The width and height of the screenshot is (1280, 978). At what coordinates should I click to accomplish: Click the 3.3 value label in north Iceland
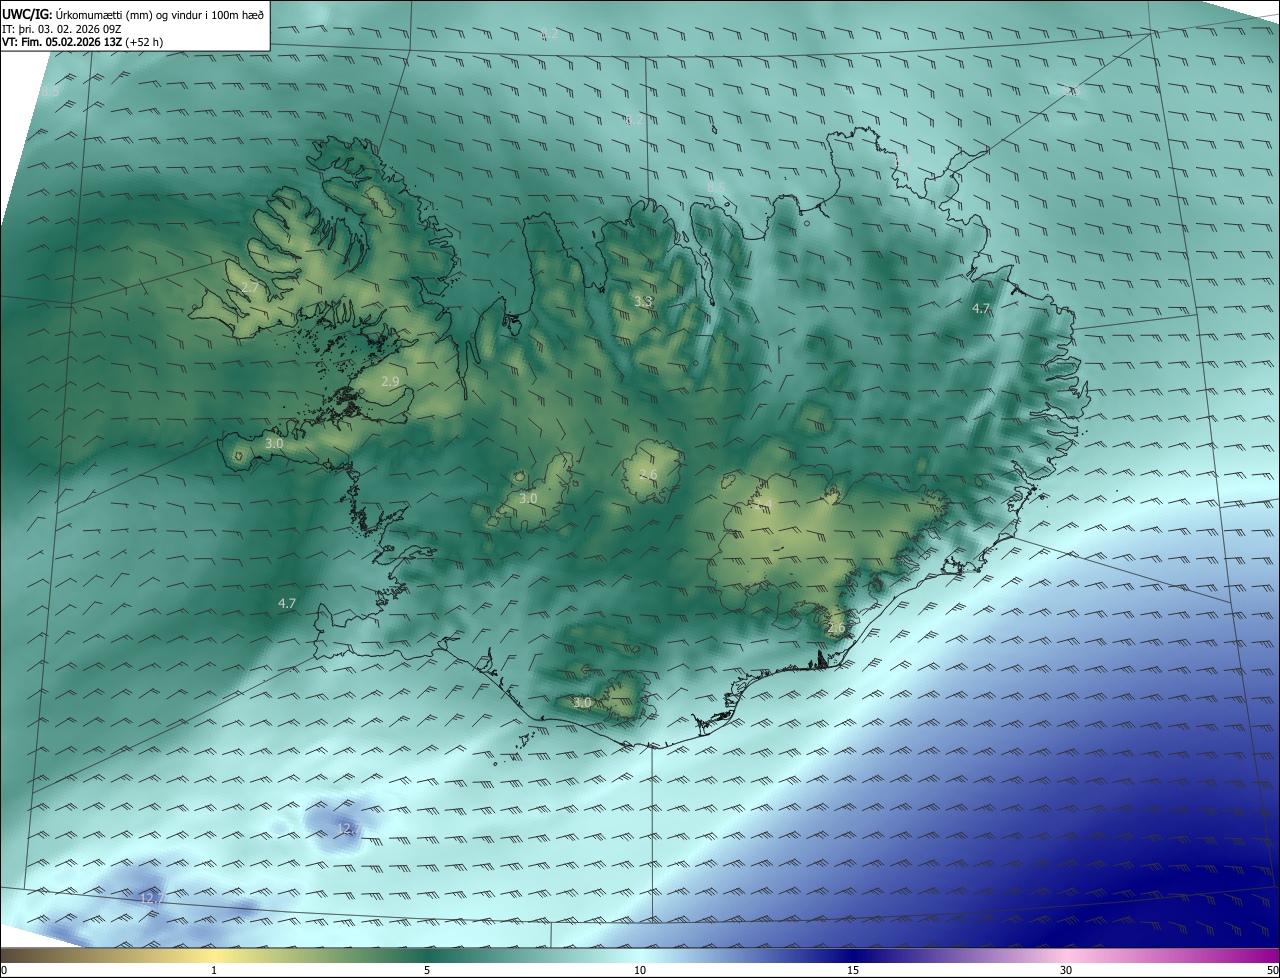644,300
